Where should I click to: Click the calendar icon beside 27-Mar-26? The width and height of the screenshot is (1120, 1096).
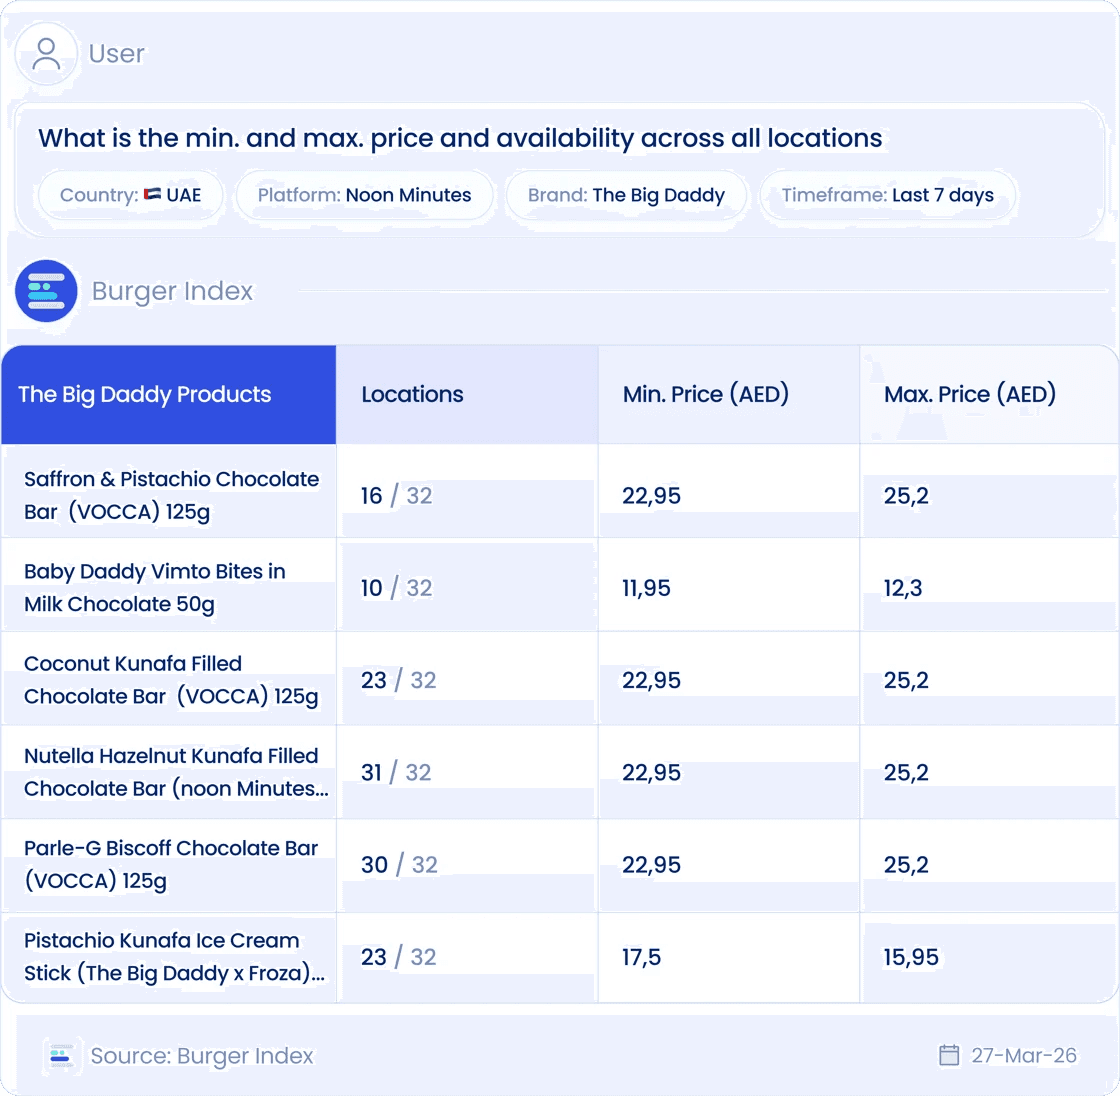tap(949, 1055)
